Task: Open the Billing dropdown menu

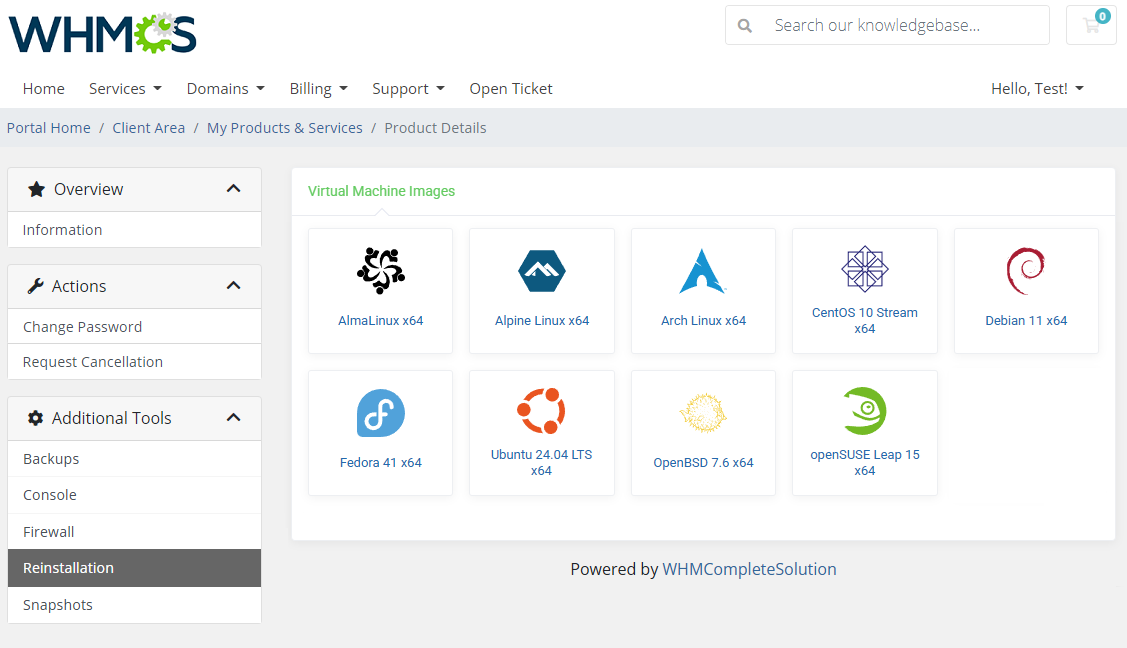Action: (318, 88)
